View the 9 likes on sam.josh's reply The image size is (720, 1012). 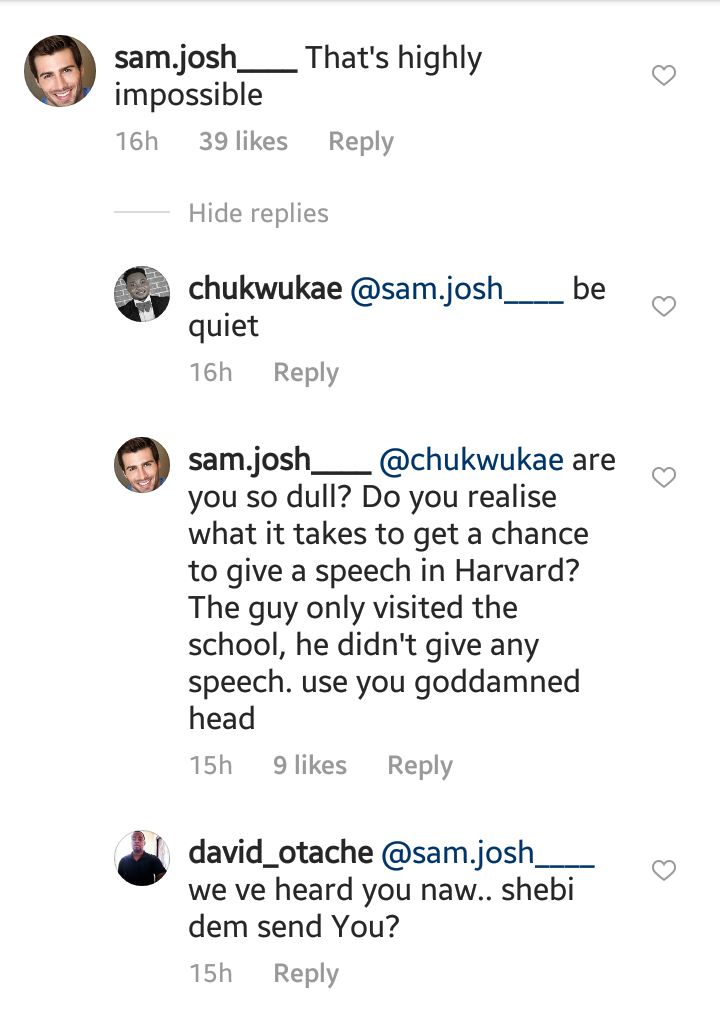coord(310,766)
